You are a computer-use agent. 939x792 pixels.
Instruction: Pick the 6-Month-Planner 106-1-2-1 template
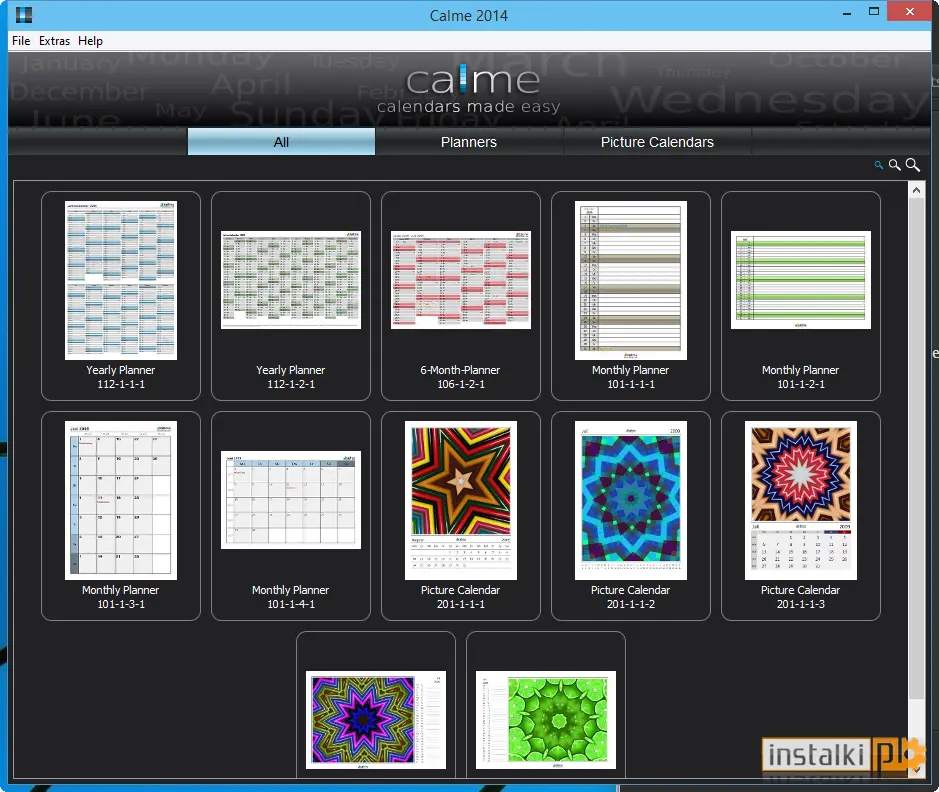pos(461,296)
